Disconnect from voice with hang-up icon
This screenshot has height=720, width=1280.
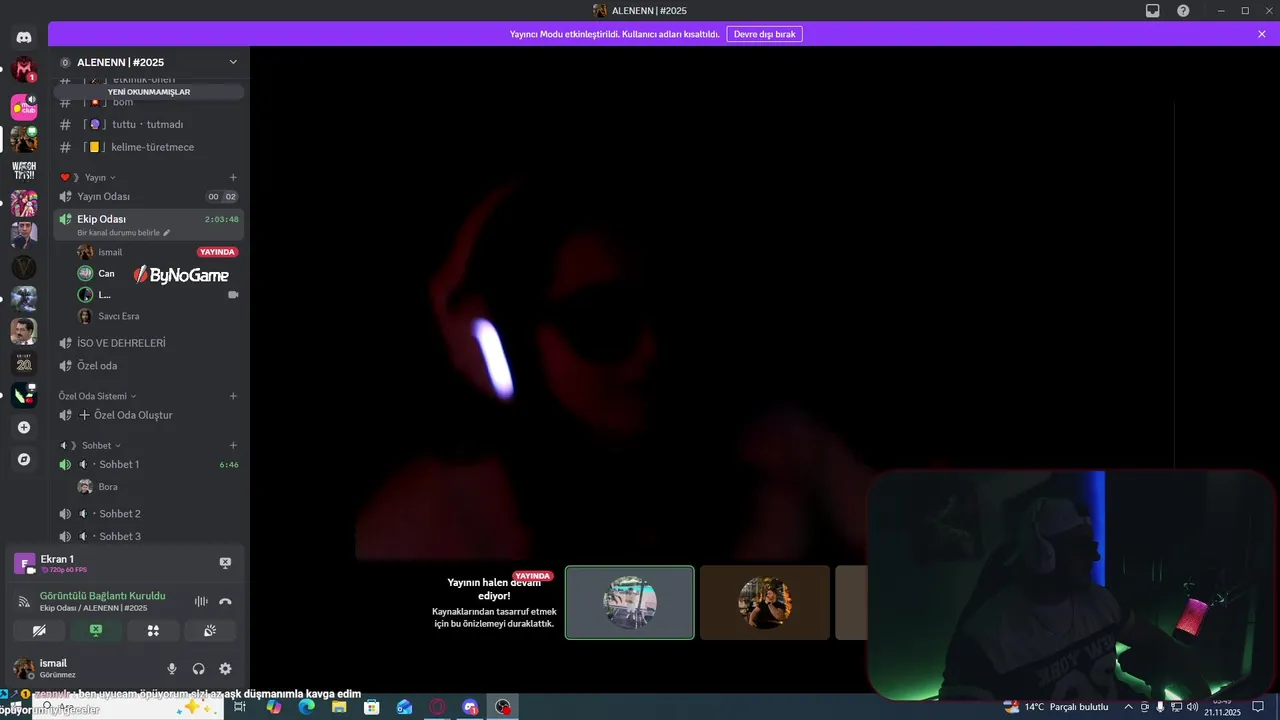coord(225,601)
